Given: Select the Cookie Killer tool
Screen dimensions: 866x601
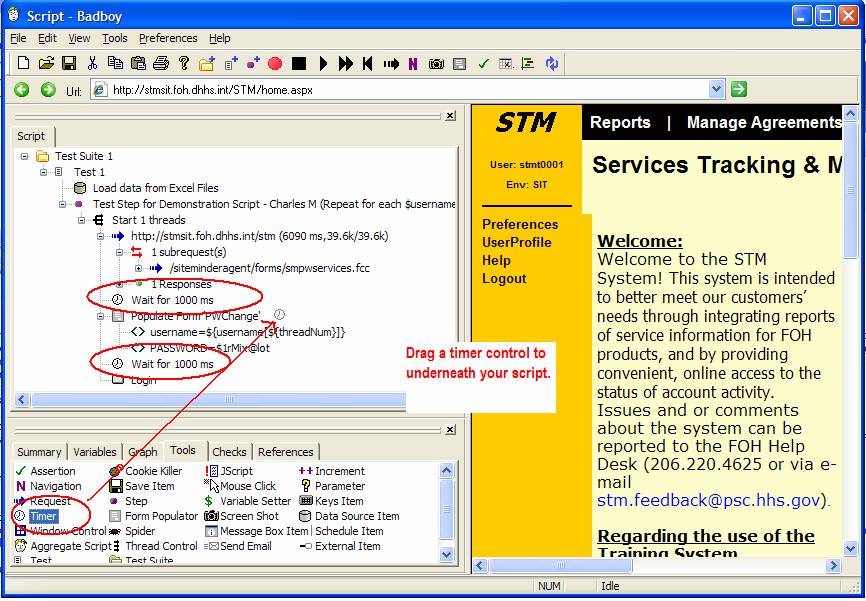Looking at the screenshot, I should pyautogui.click(x=153, y=471).
